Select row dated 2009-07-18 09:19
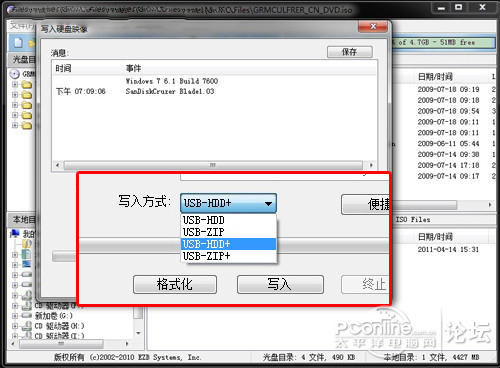This screenshot has height=368, width=500. (448, 89)
